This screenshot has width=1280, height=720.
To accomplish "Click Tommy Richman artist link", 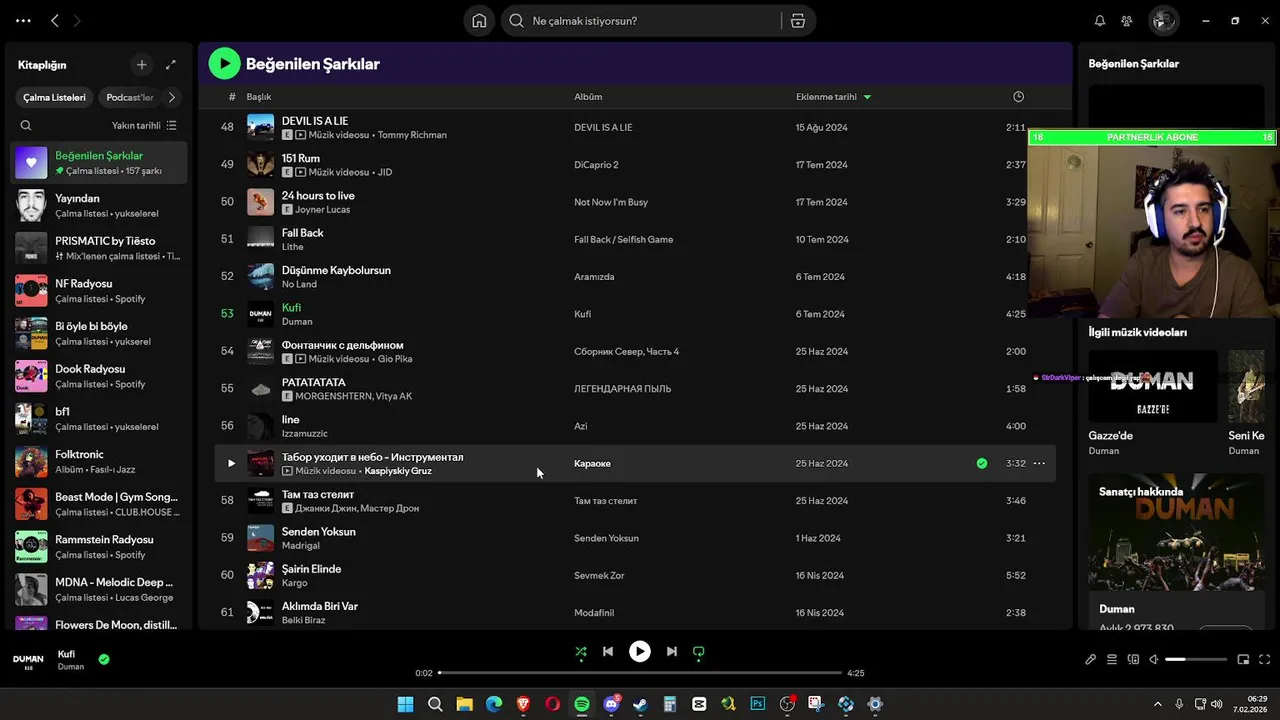I will click(x=412, y=135).
